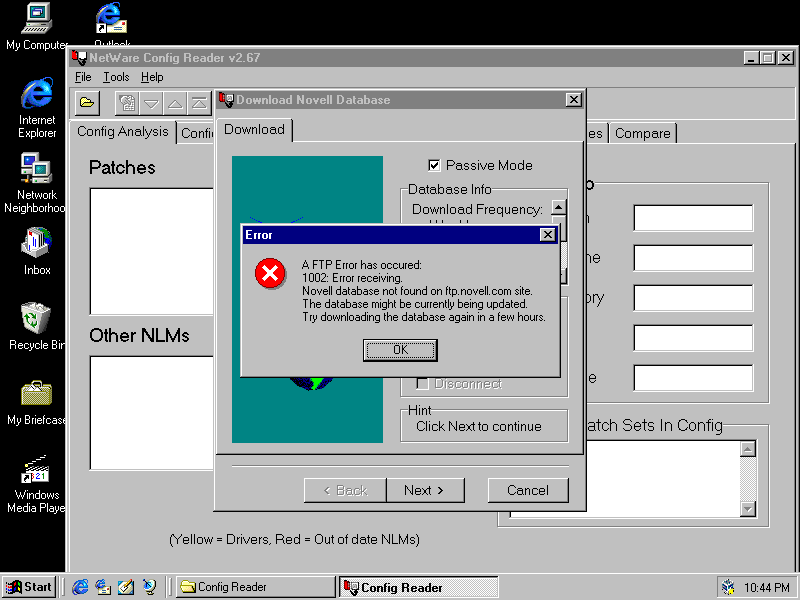Screen dimensions: 800x600
Task: Launch Internet Explorer from Quick Launch
Action: [80, 587]
